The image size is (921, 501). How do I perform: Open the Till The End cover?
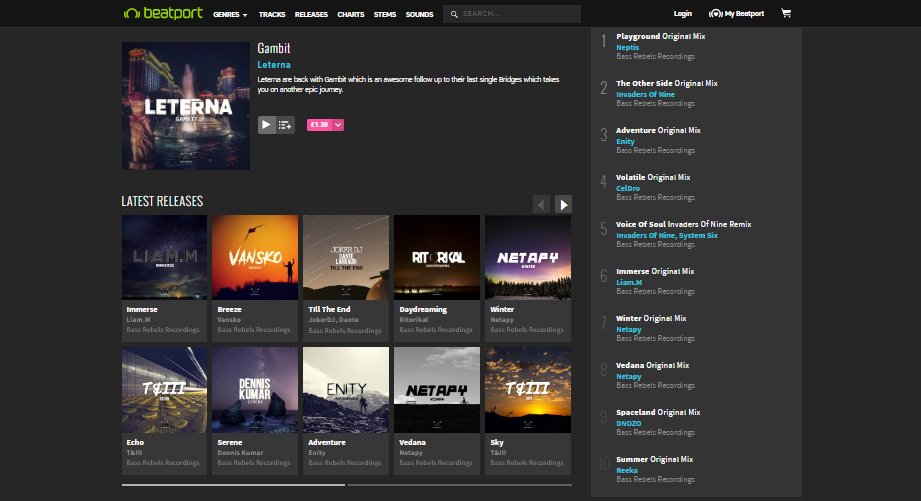pos(346,257)
